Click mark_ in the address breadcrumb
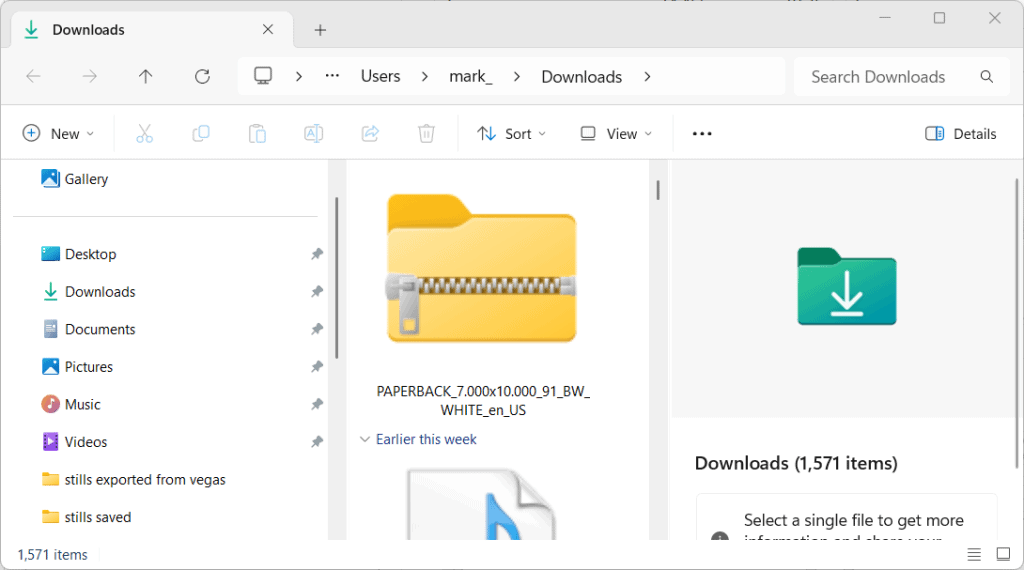Screen dimensions: 1024x570 click(470, 76)
